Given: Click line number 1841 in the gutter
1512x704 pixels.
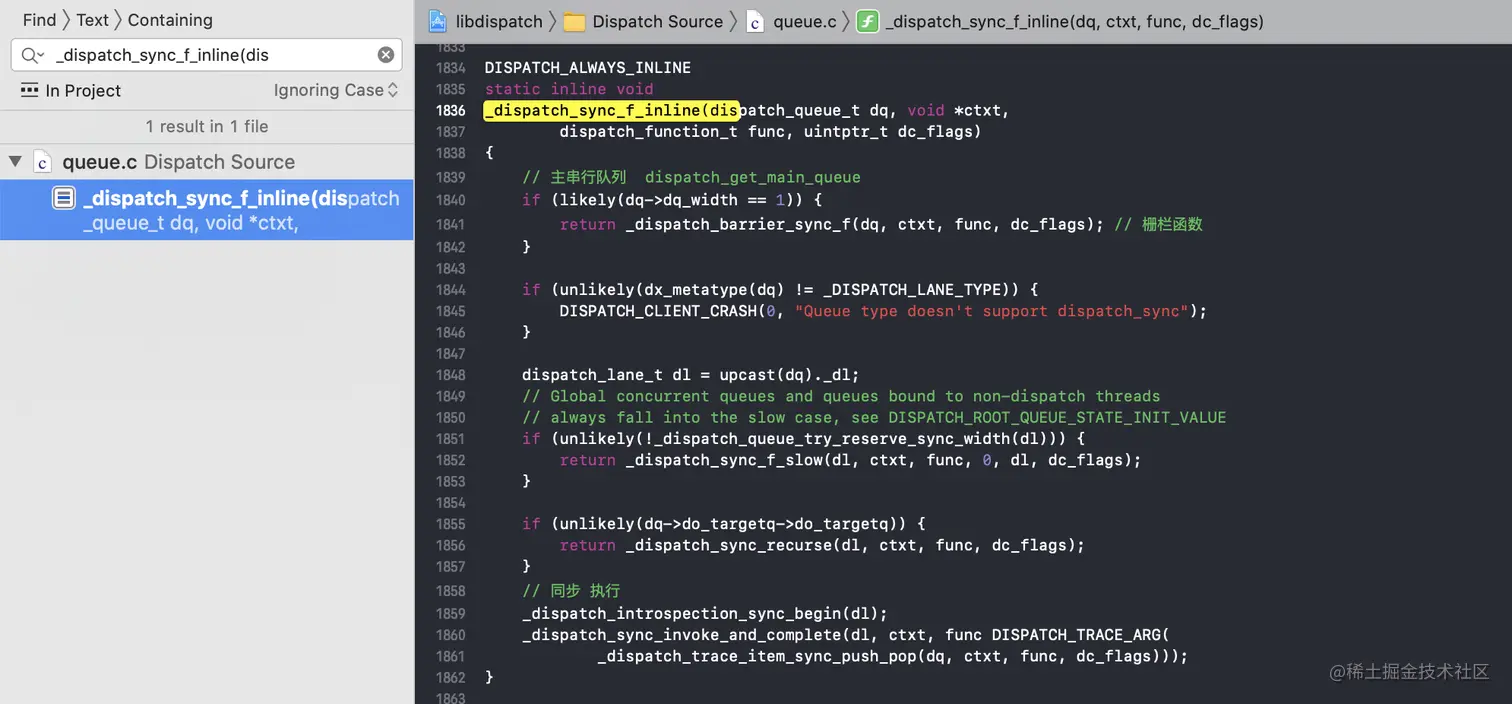Looking at the screenshot, I should (x=451, y=225).
